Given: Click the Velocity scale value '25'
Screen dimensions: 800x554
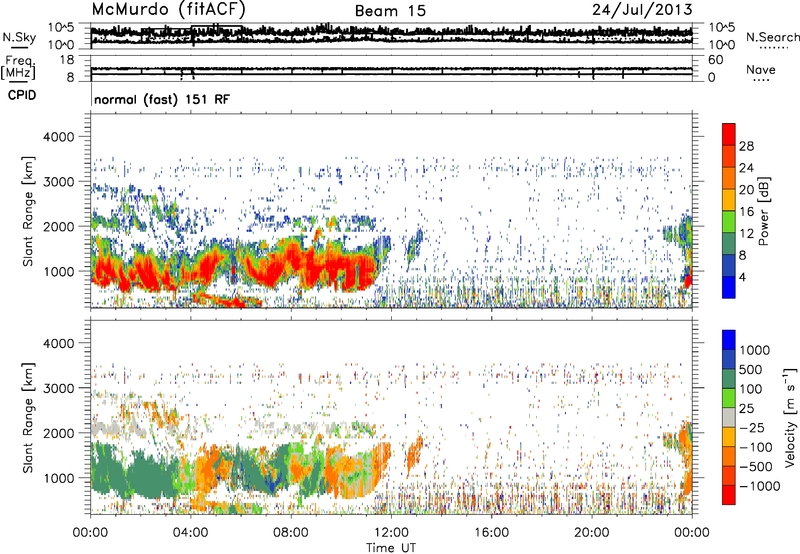Looking at the screenshot, I should (746, 408).
